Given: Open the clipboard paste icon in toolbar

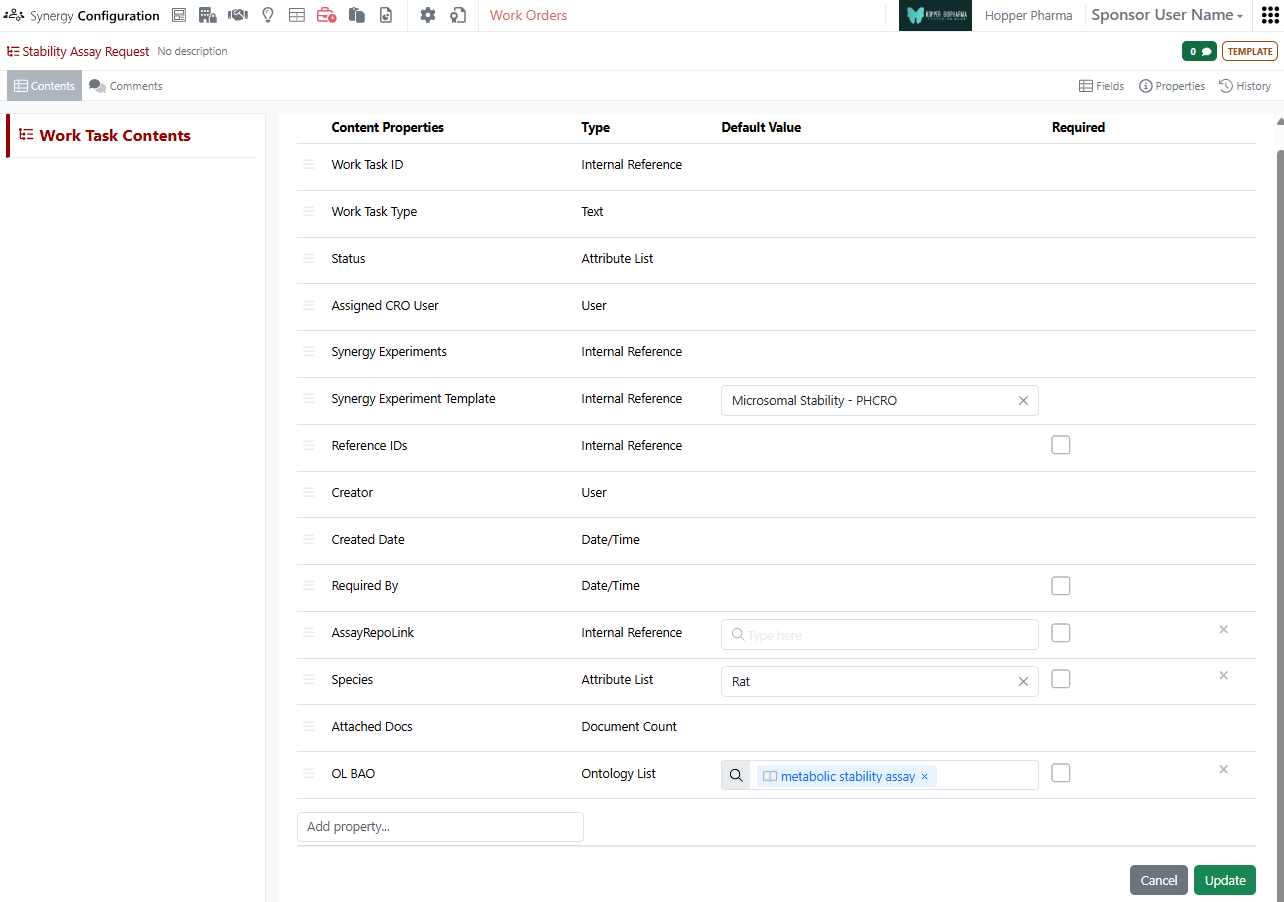Looking at the screenshot, I should 356,15.
